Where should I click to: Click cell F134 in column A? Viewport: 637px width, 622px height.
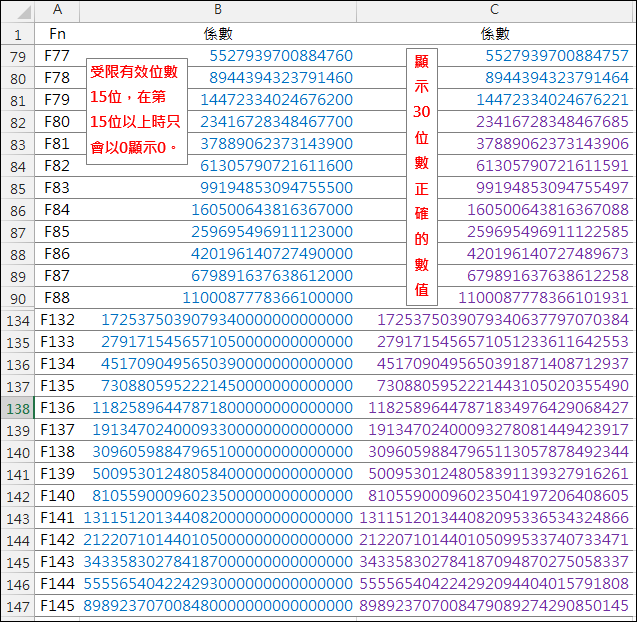(x=57, y=363)
